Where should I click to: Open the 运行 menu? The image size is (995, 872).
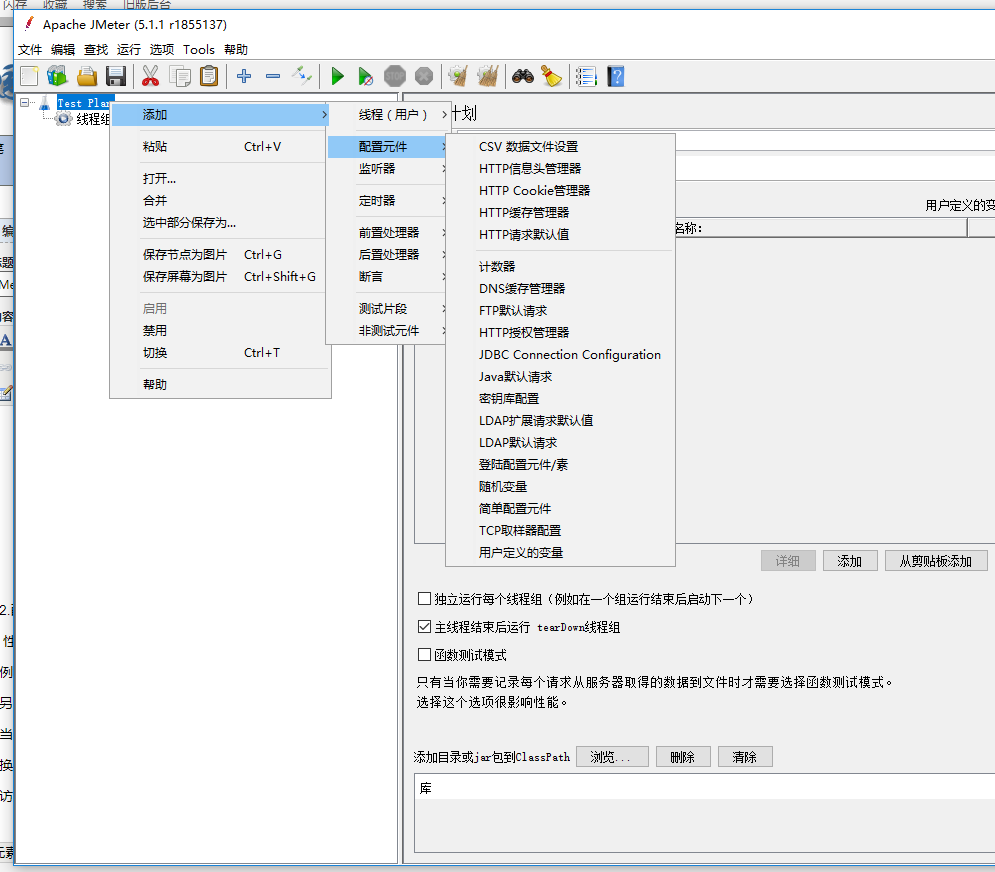point(128,50)
